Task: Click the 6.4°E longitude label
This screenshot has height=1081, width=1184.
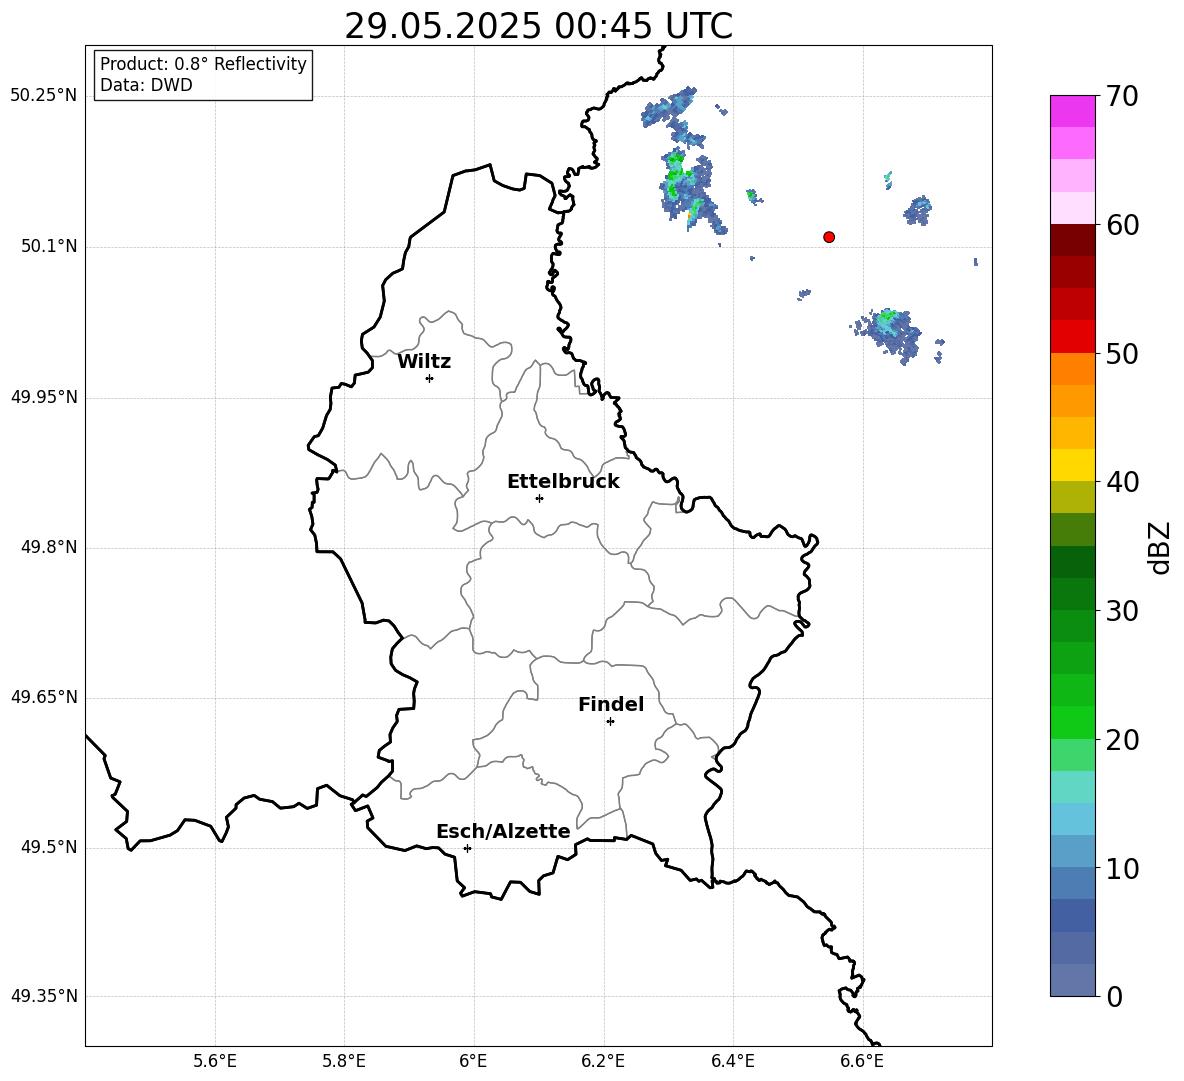Action: [733, 1061]
